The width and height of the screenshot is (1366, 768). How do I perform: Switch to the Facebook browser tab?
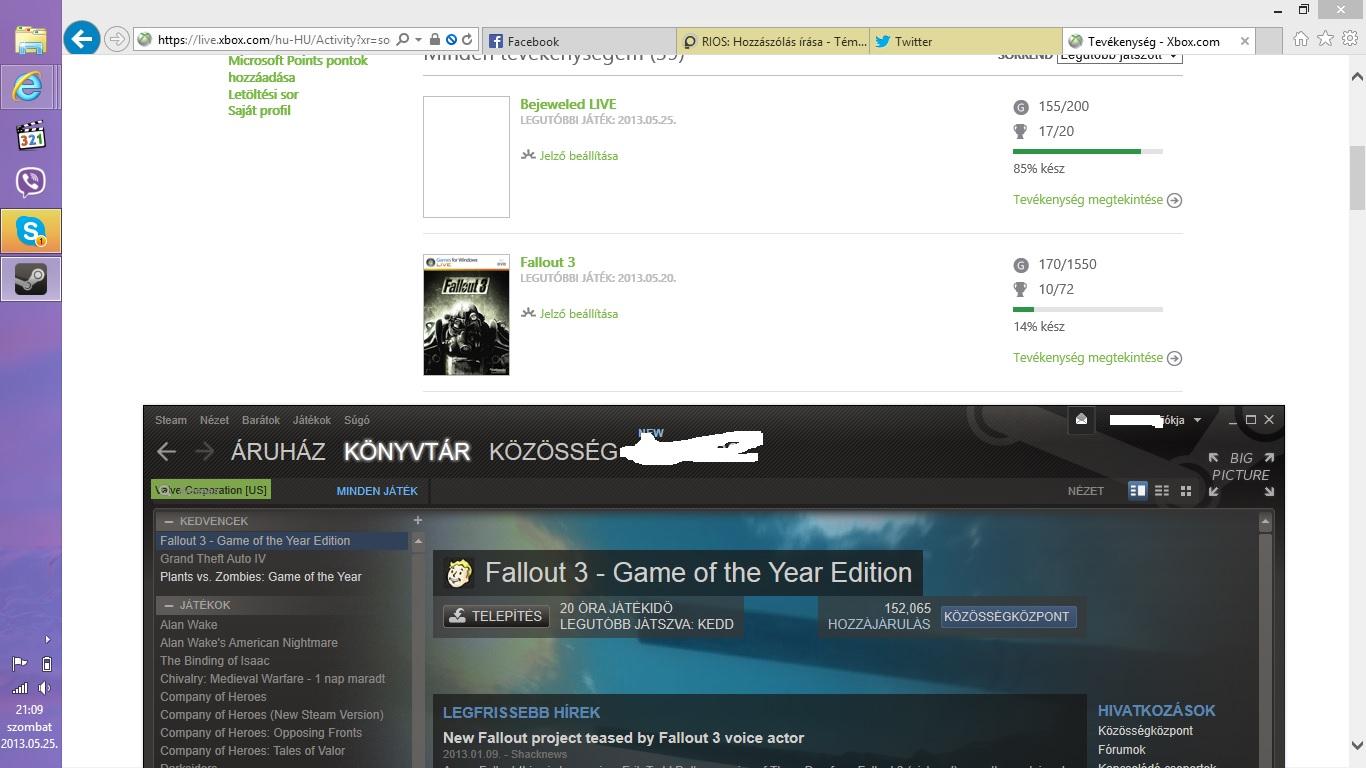pos(580,41)
